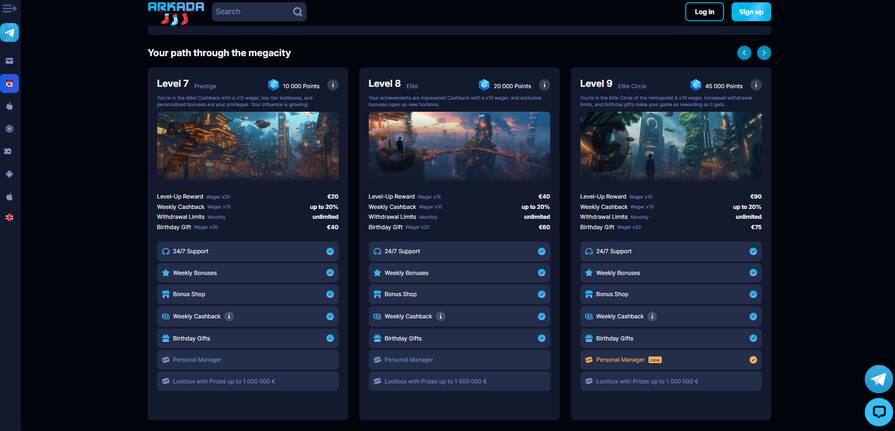Image resolution: width=895 pixels, height=431 pixels.
Task: Click the floating Telegram button
Action: click(x=878, y=378)
